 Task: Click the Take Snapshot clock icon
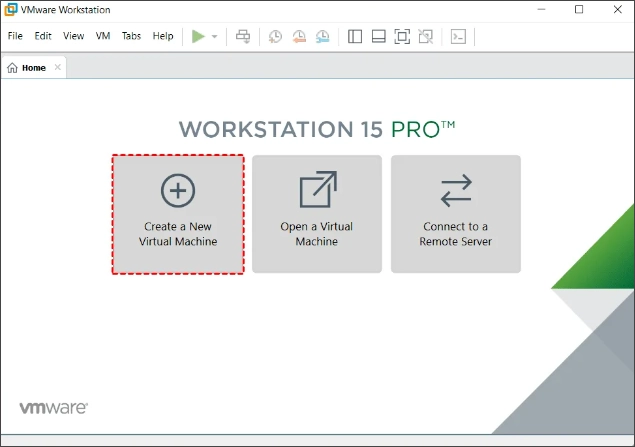[276, 36]
